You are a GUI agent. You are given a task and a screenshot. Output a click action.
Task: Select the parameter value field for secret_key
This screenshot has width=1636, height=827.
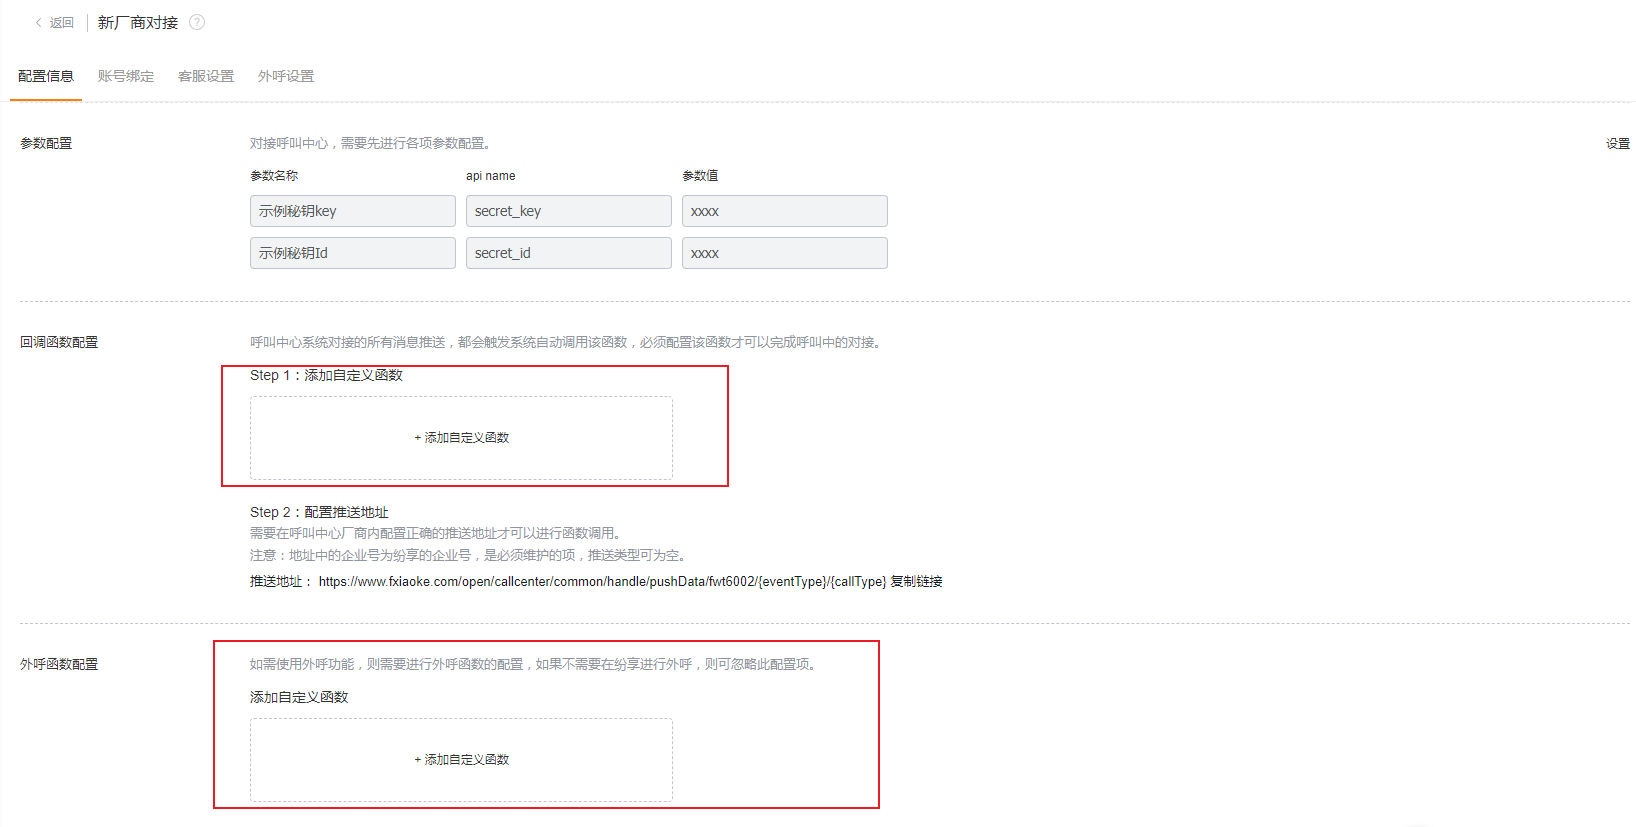784,211
